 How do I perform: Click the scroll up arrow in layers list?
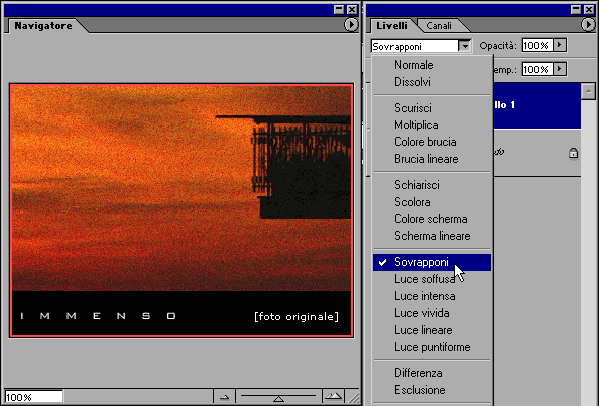pyautogui.click(x=588, y=91)
